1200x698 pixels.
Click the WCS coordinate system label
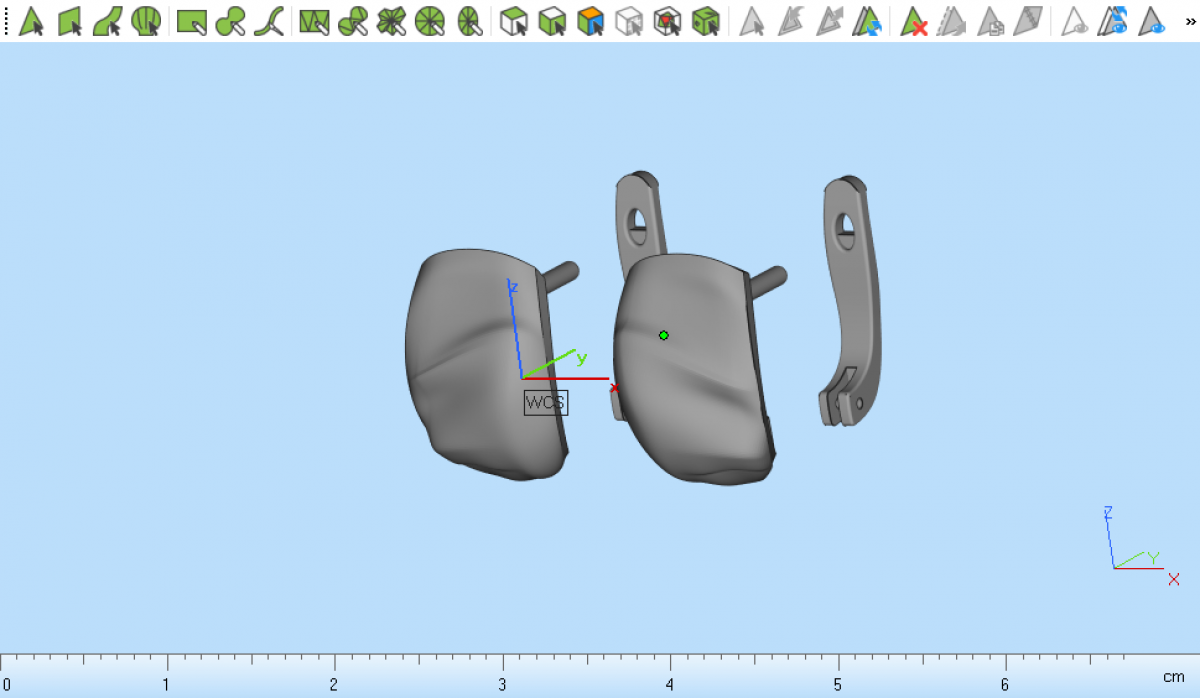[546, 403]
